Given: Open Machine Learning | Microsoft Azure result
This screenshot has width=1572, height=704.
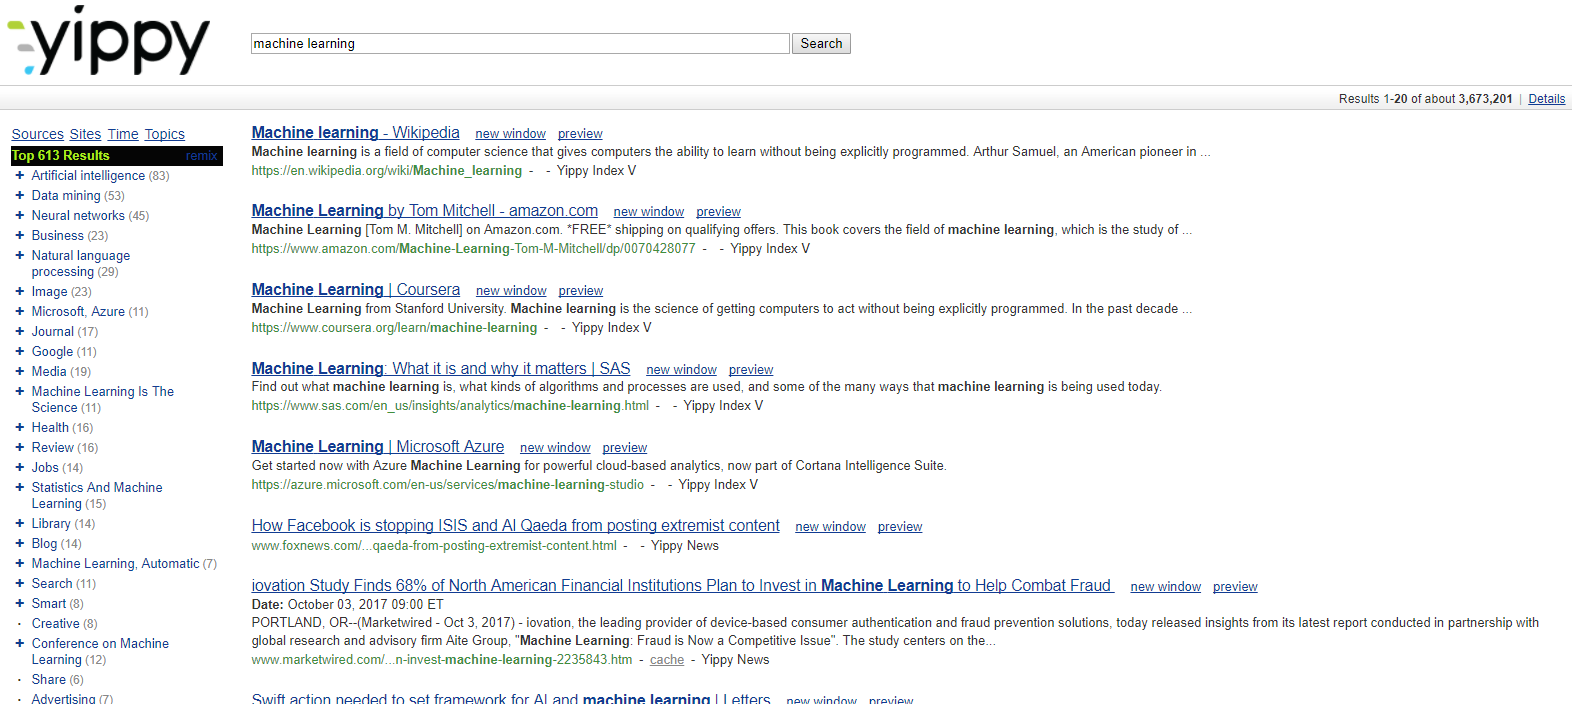Looking at the screenshot, I should (377, 446).
